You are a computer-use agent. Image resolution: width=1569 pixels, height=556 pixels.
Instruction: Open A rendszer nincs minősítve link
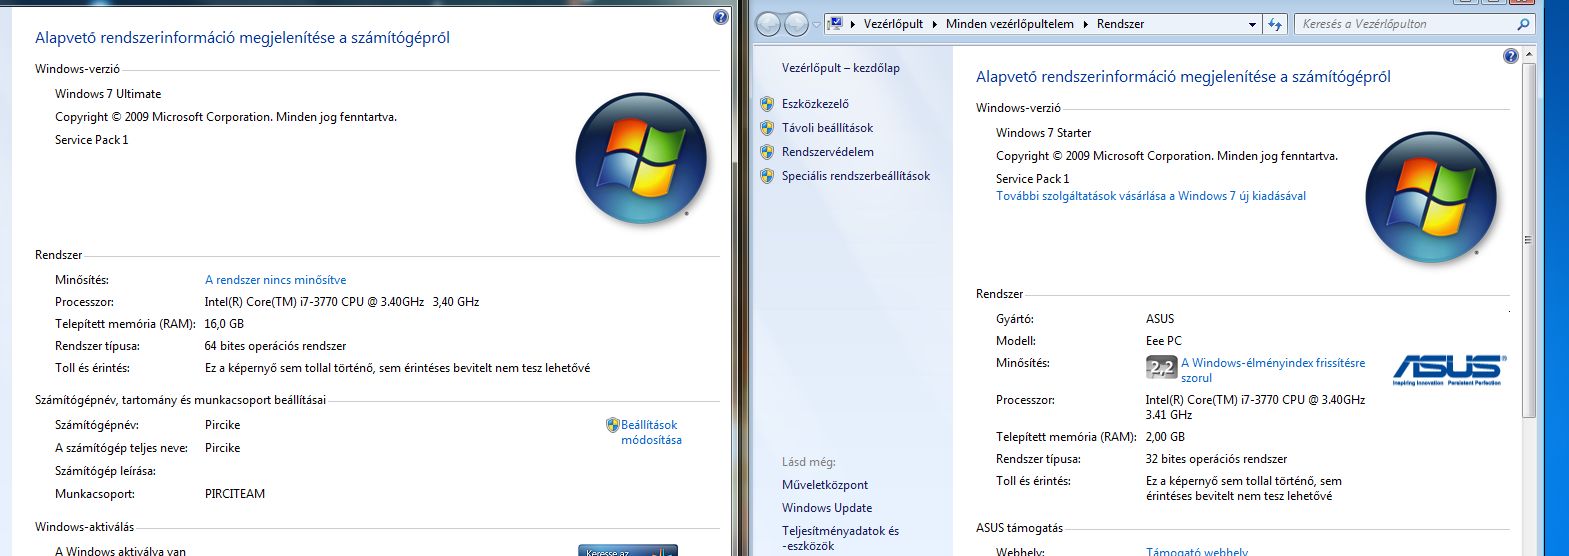pyautogui.click(x=275, y=280)
